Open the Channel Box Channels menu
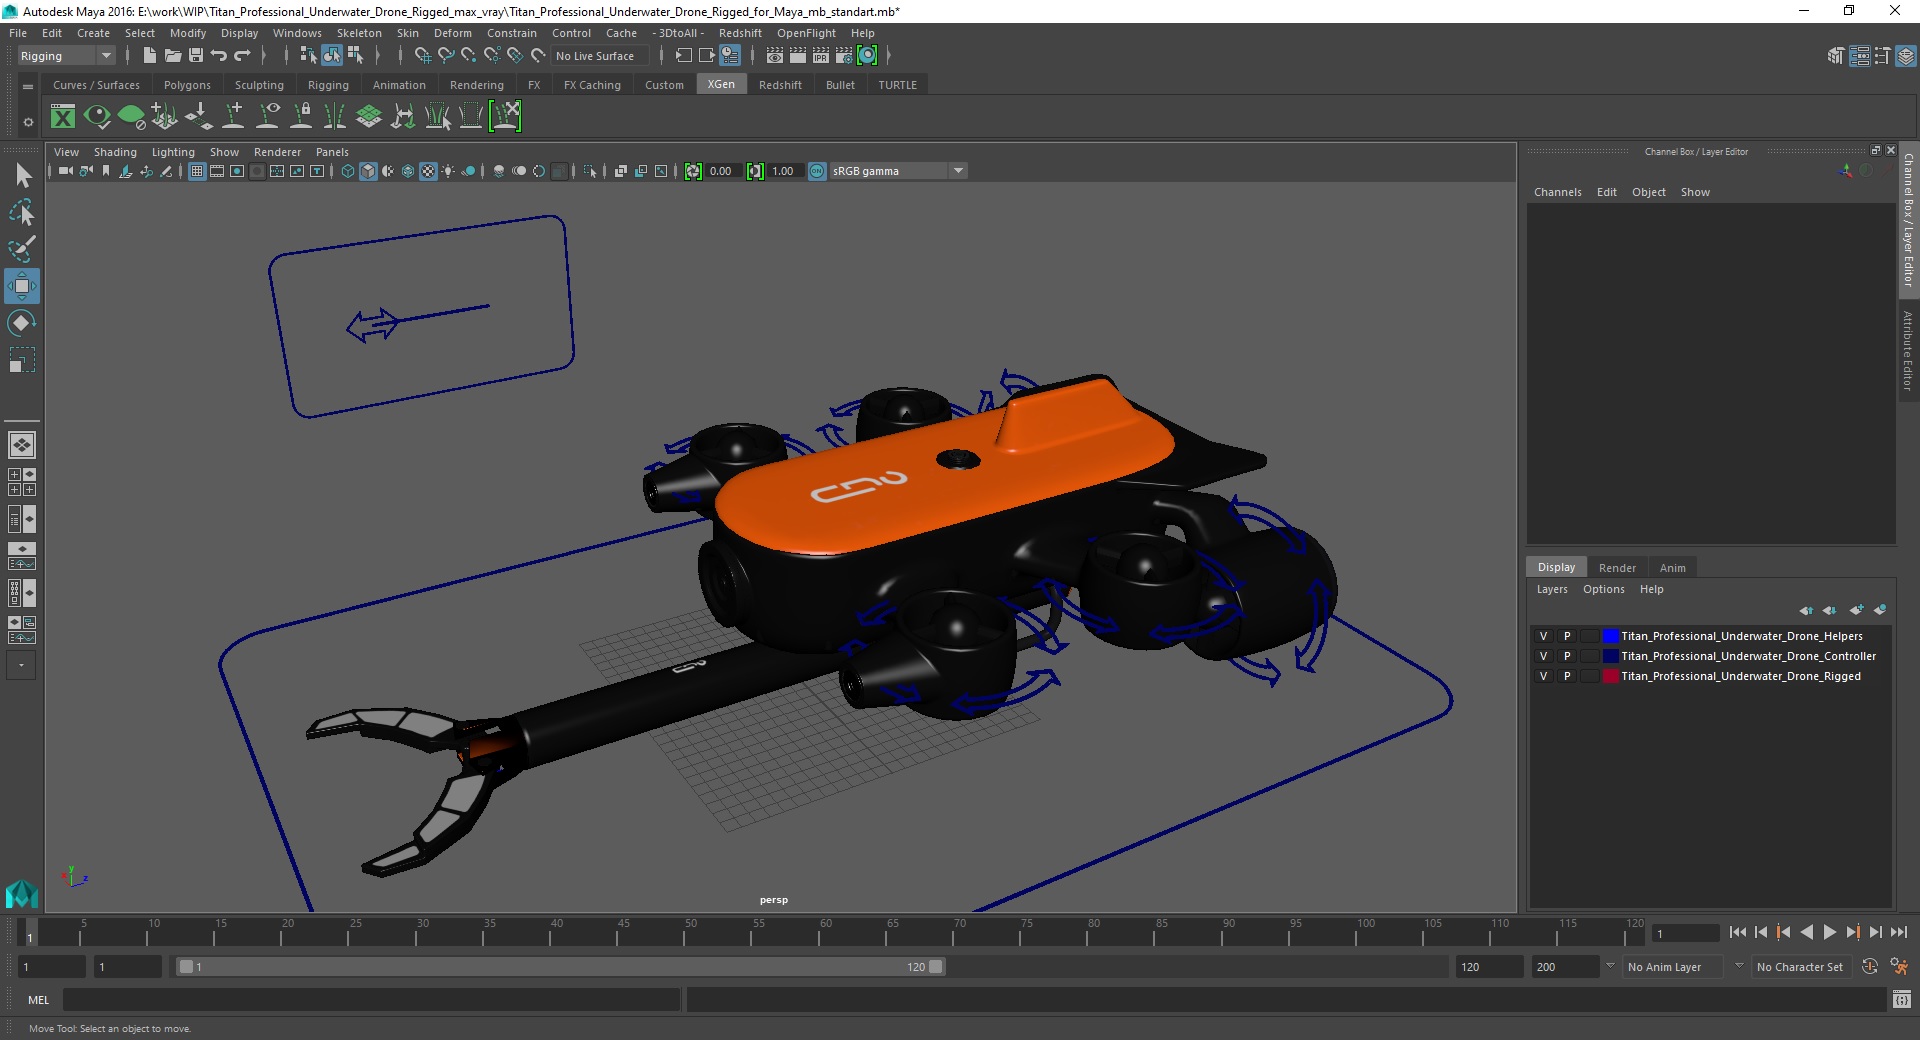Image resolution: width=1920 pixels, height=1040 pixels. click(x=1557, y=192)
